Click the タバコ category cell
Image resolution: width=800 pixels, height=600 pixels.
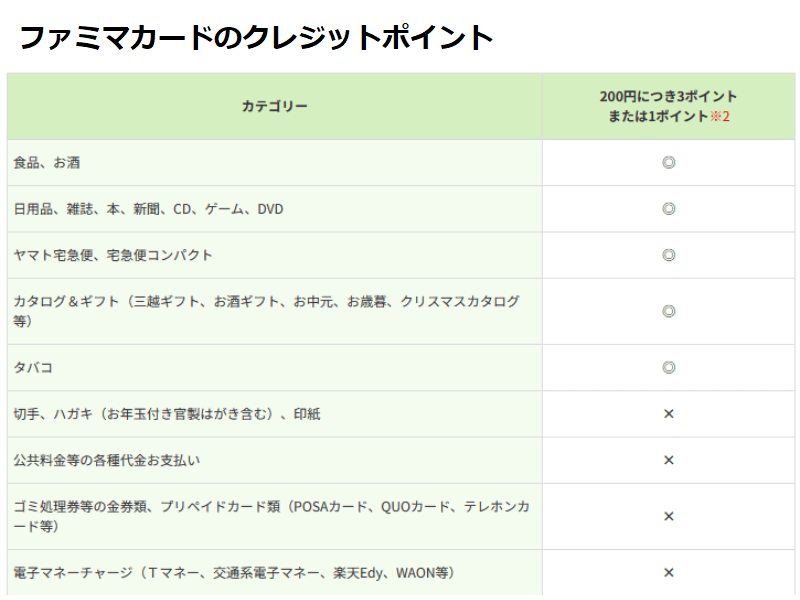tap(33, 368)
